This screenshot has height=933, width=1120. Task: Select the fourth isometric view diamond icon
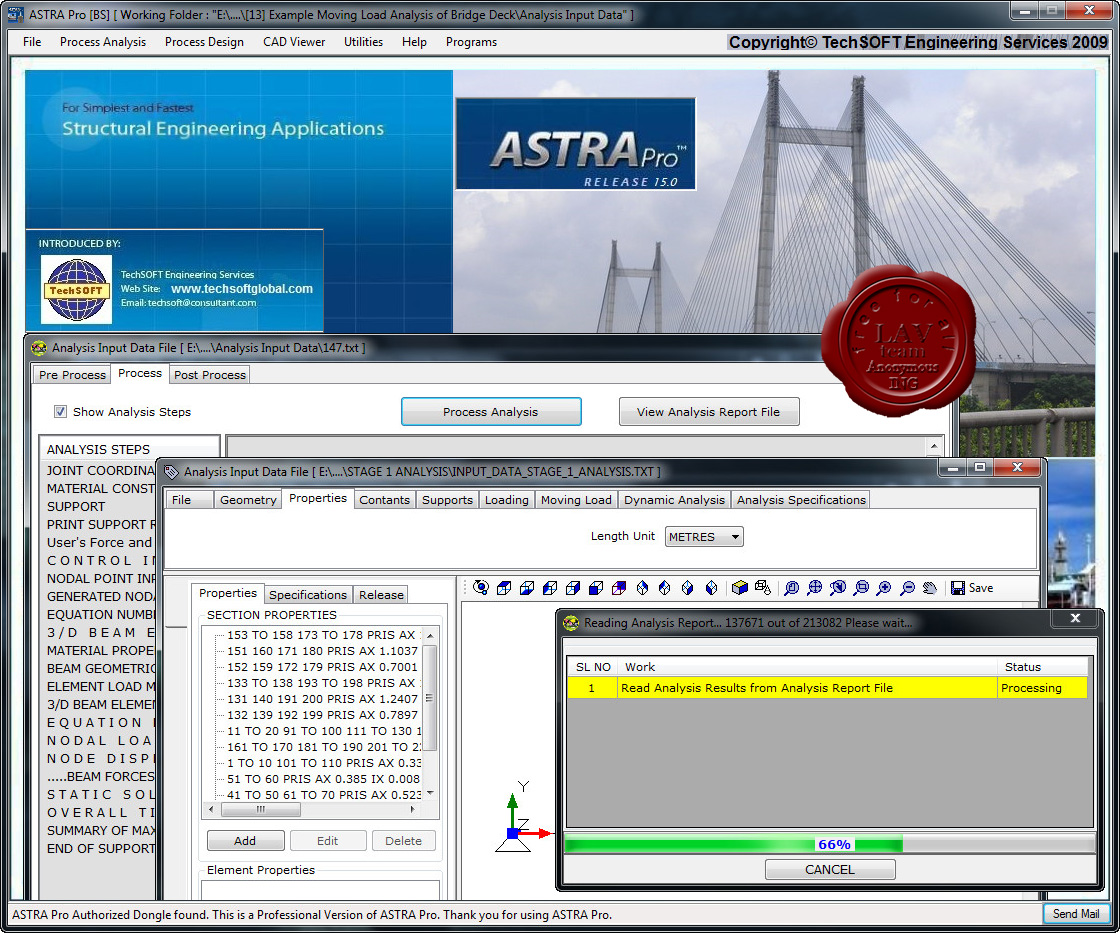(711, 587)
